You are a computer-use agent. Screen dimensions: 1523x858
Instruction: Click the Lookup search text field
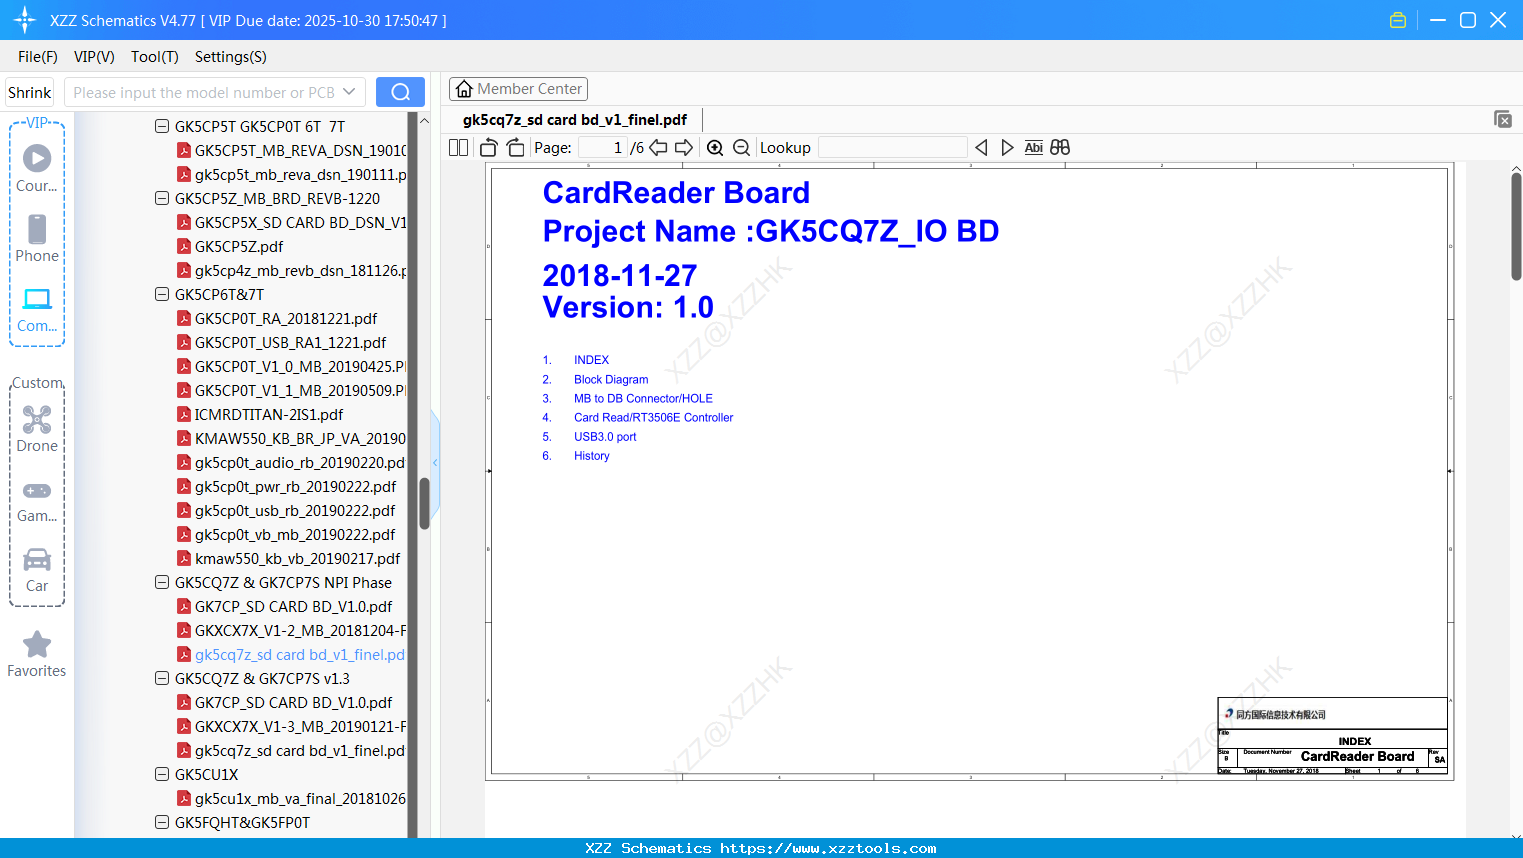(x=892, y=147)
